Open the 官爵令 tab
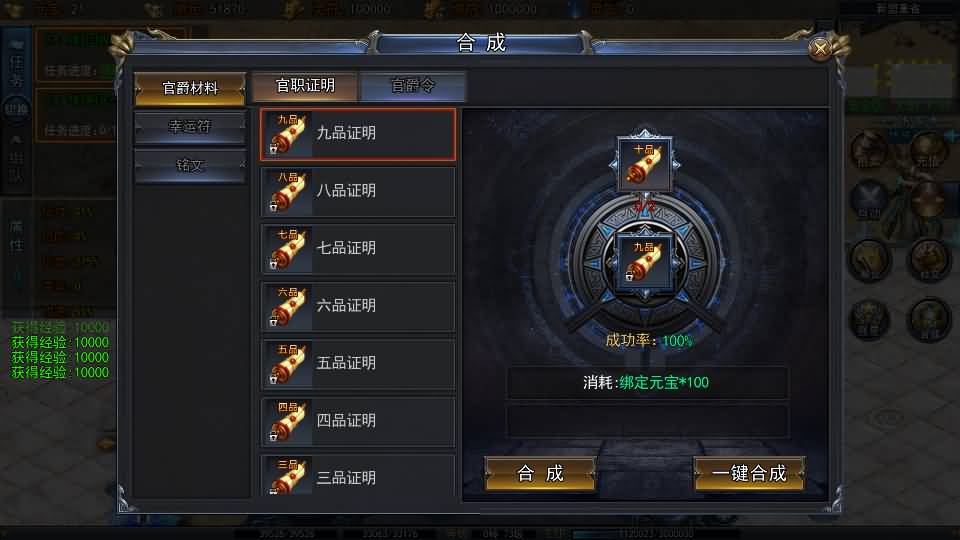This screenshot has height=540, width=960. pyautogui.click(x=413, y=86)
